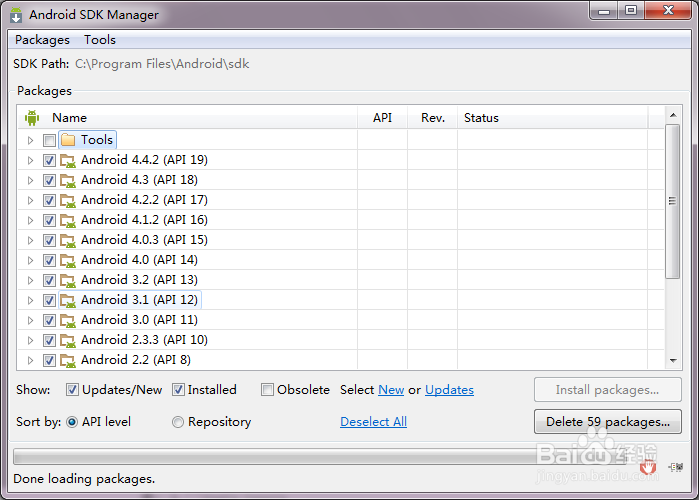Uncheck the Android 4.0.3 (API 15) checkbox
Screen dimensions: 699x500
pos(49,241)
